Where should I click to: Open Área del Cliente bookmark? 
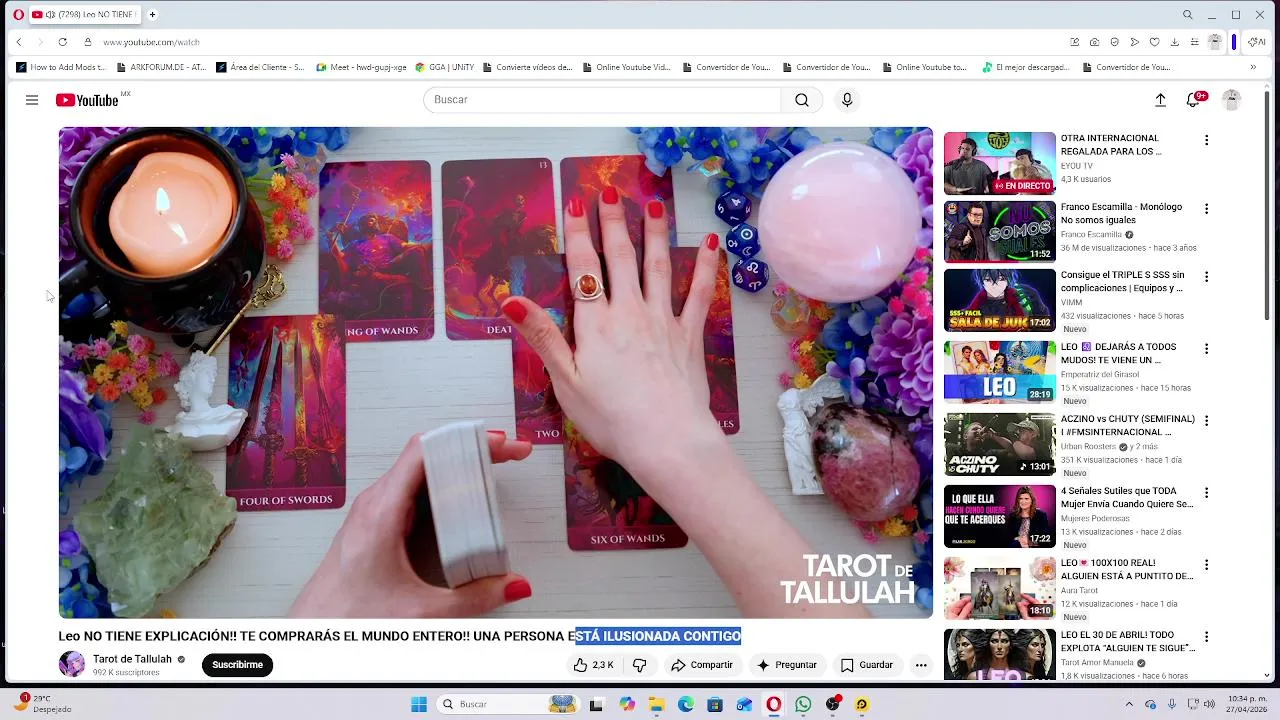click(260, 67)
